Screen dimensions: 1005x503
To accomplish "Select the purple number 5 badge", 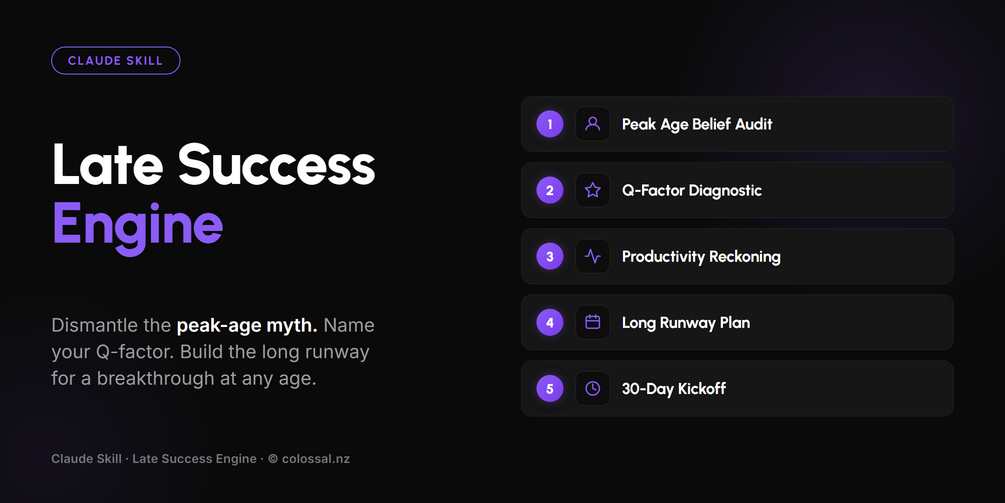I will [549, 388].
